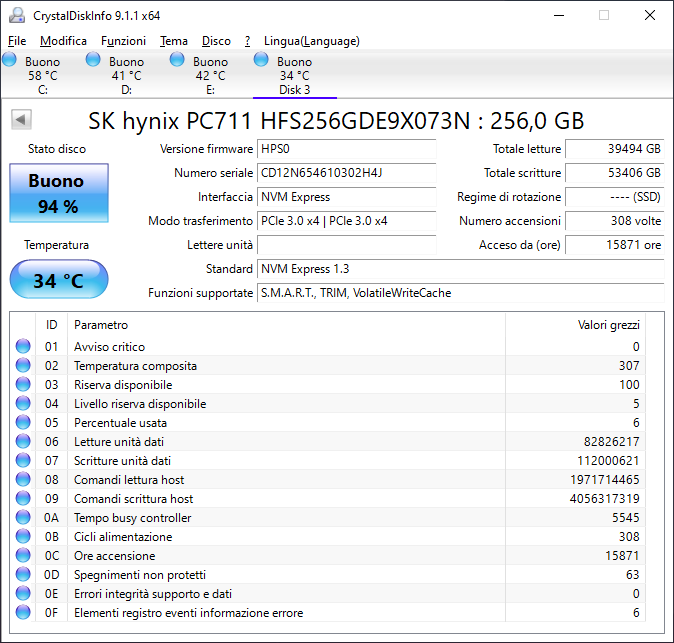The image size is (674, 643).
Task: Select the D: drive tab
Action: [x=126, y=75]
